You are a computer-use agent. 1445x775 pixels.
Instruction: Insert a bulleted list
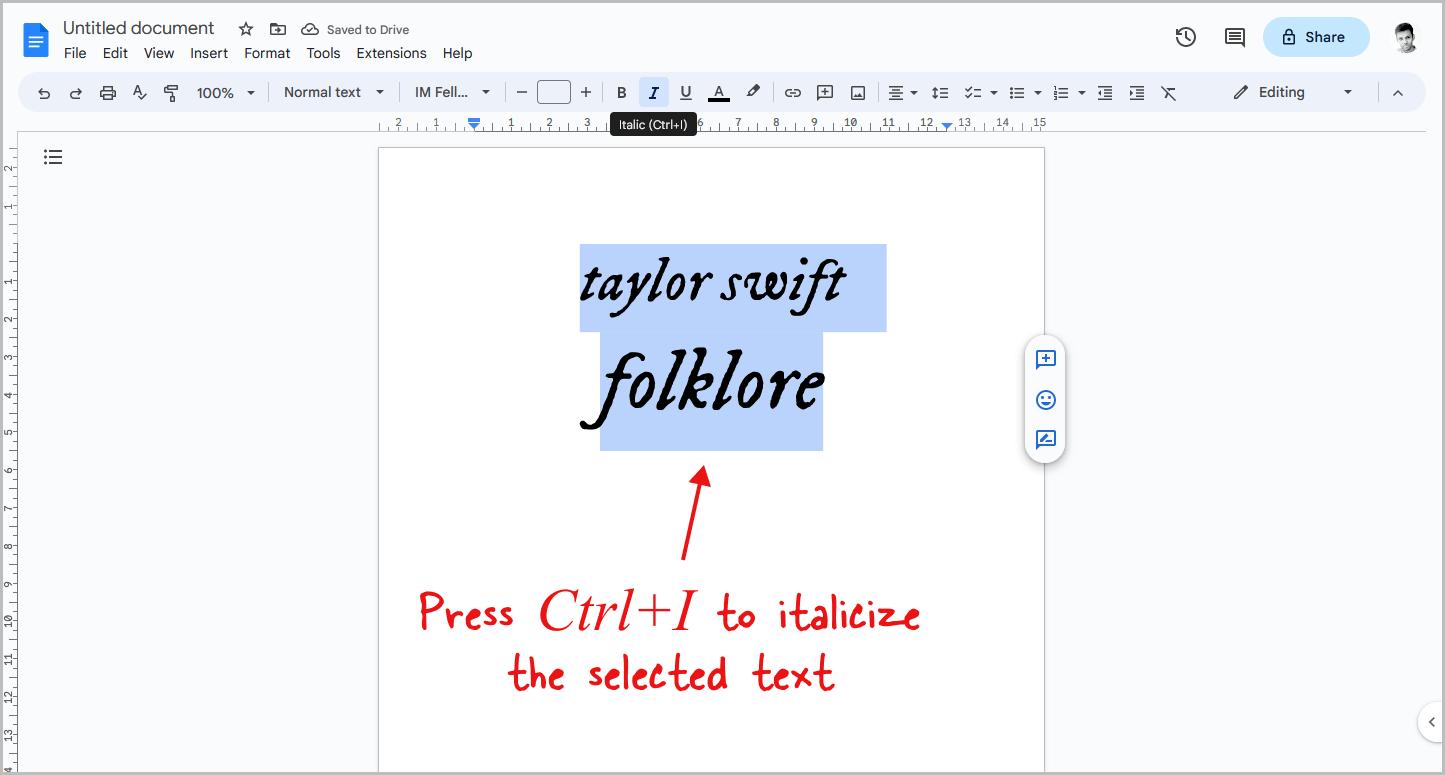[1017, 93]
